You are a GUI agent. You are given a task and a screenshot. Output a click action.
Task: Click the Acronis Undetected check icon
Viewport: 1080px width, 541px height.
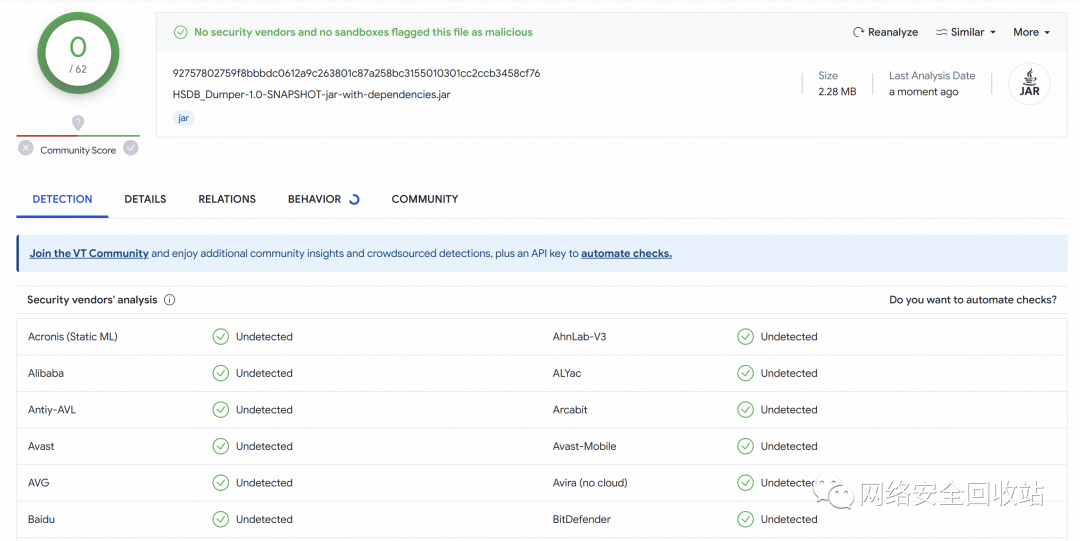pos(220,337)
